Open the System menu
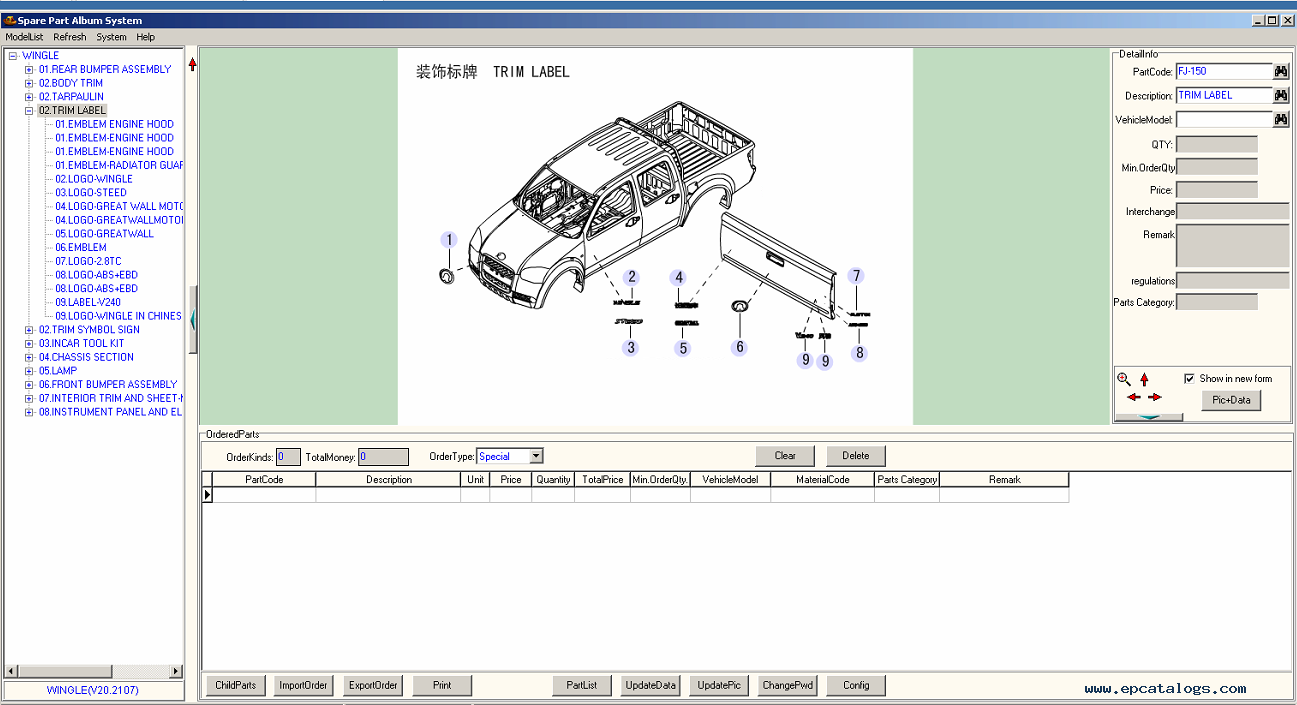The width and height of the screenshot is (1297, 705). point(111,37)
